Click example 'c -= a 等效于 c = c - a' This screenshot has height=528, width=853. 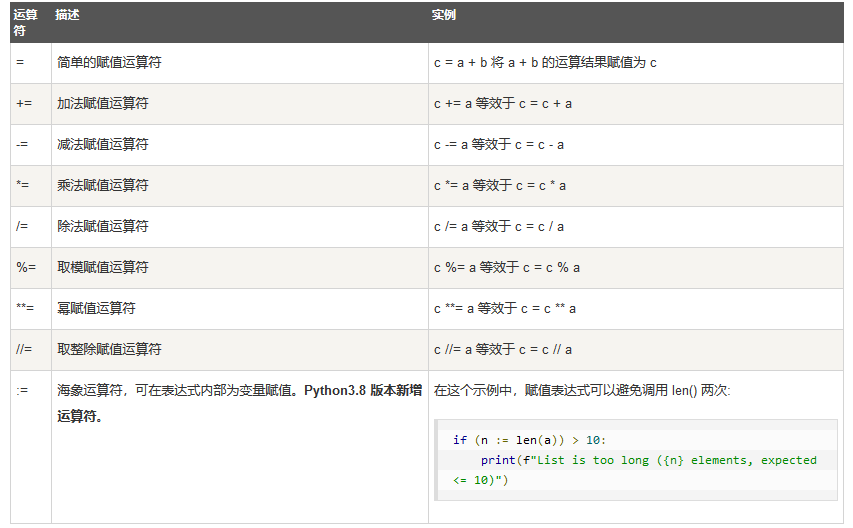point(499,145)
